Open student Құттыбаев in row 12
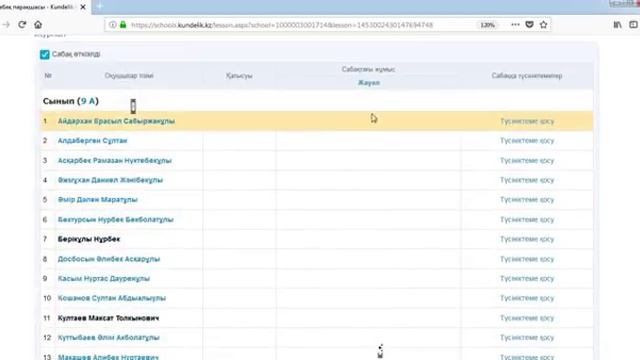 pos(109,338)
